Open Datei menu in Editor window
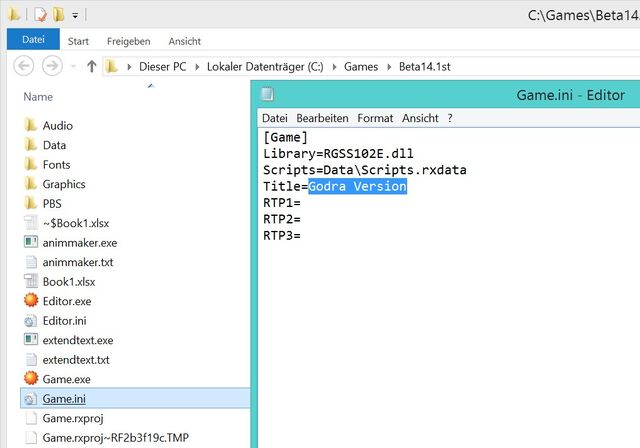 coord(275,118)
